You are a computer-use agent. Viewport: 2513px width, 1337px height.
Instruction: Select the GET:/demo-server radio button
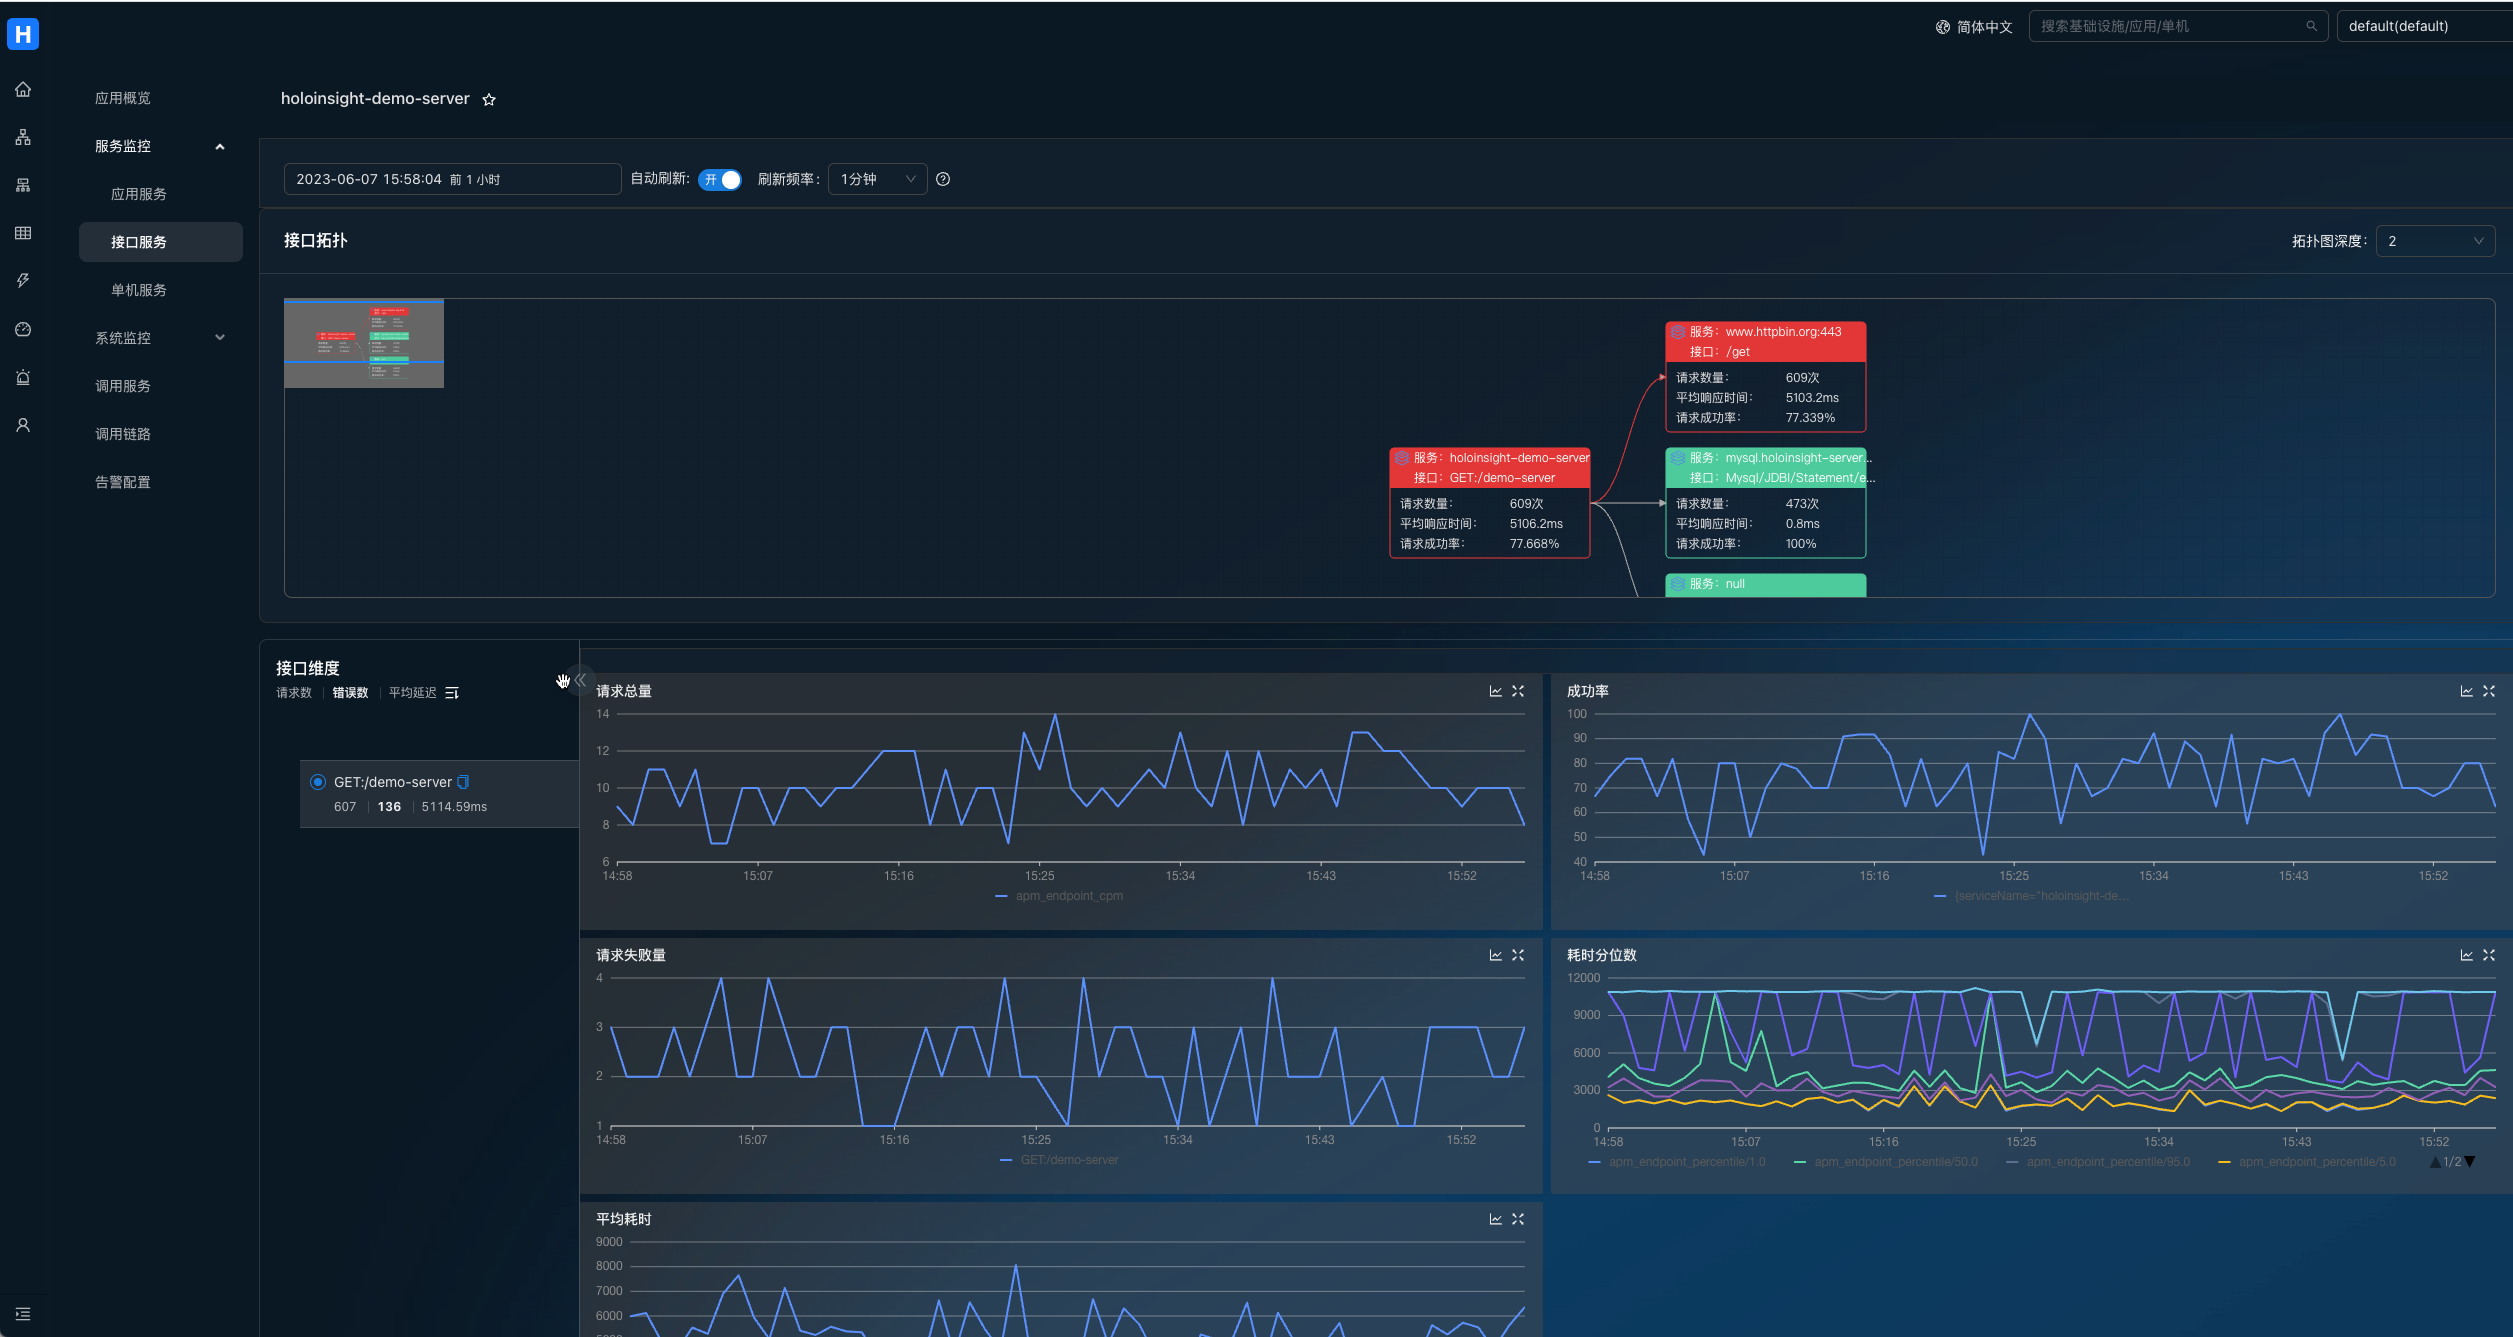tap(318, 782)
